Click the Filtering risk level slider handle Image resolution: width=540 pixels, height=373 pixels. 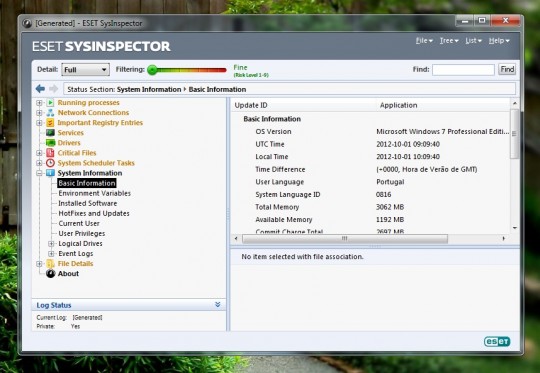point(152,70)
